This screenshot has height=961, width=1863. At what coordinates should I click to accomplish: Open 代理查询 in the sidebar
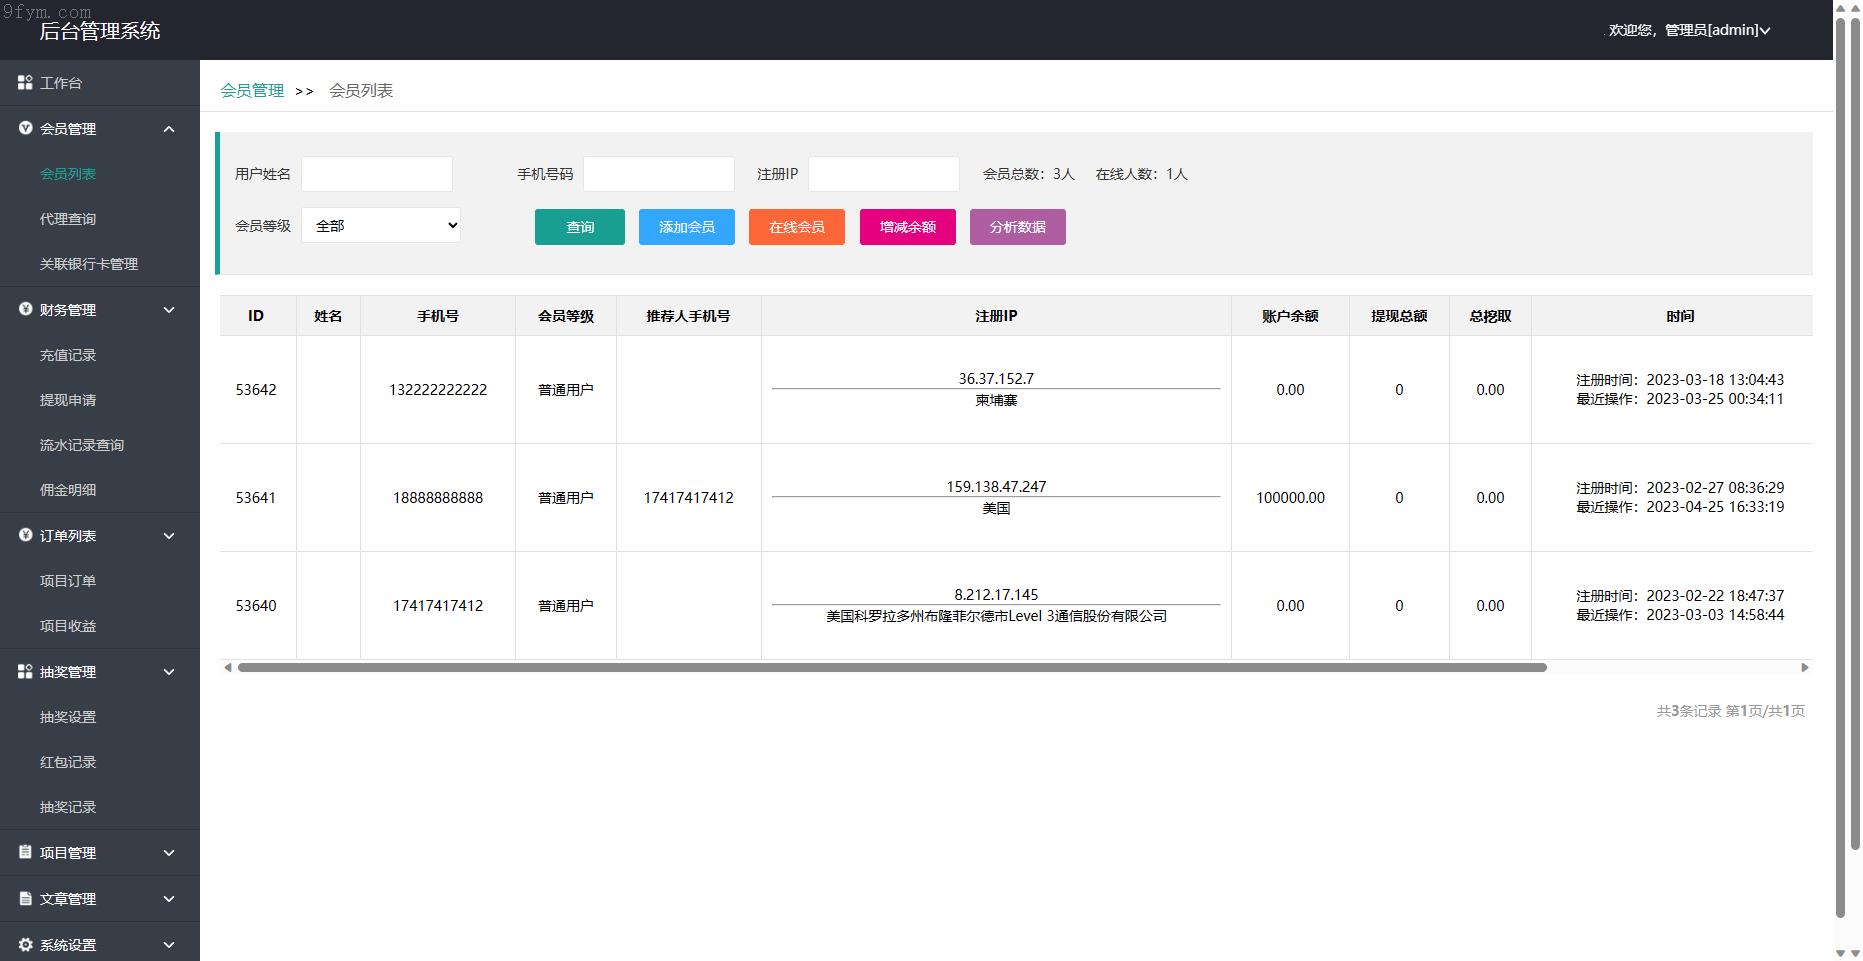[68, 219]
